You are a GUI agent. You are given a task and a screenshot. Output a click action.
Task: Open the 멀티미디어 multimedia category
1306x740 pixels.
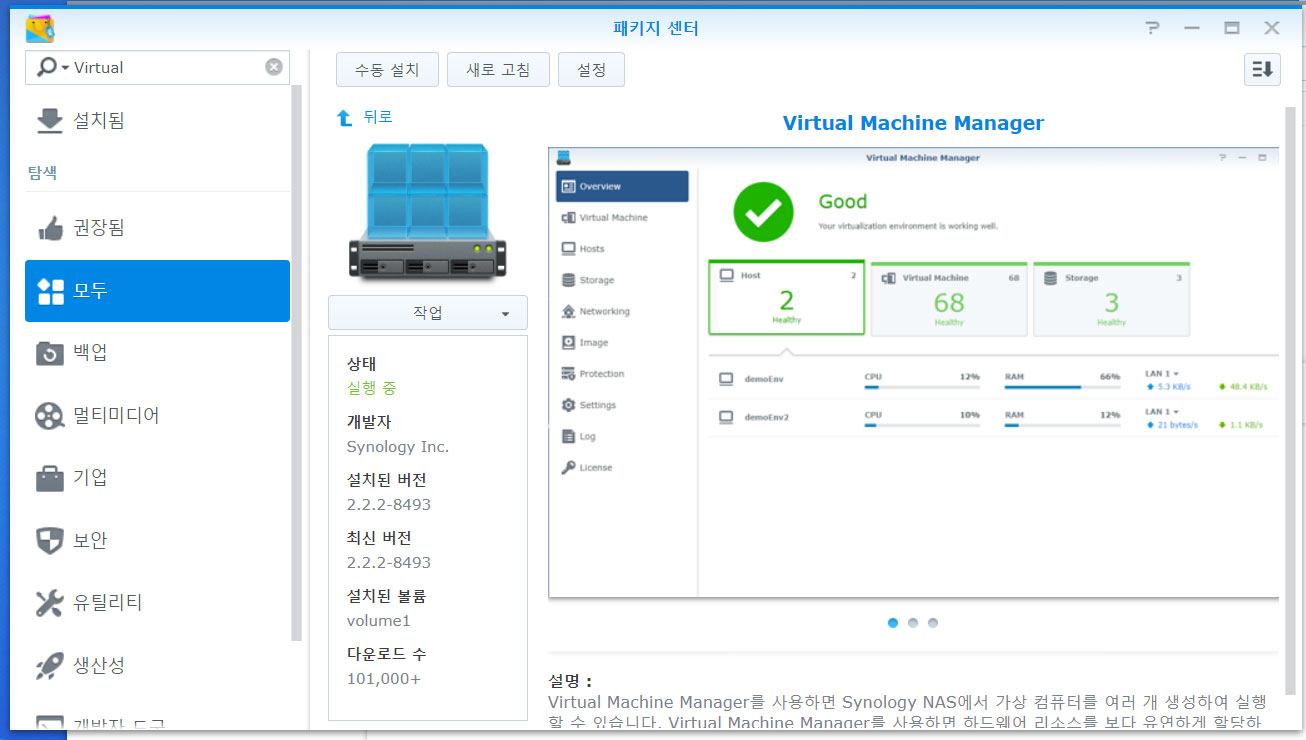(157, 415)
